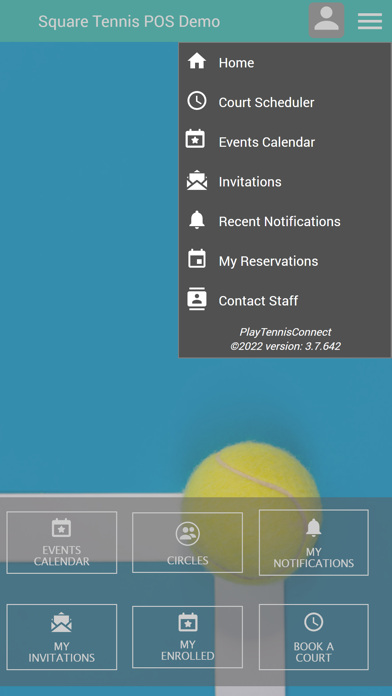The width and height of the screenshot is (392, 696).
Task: Open the Circles tile
Action: (187, 542)
